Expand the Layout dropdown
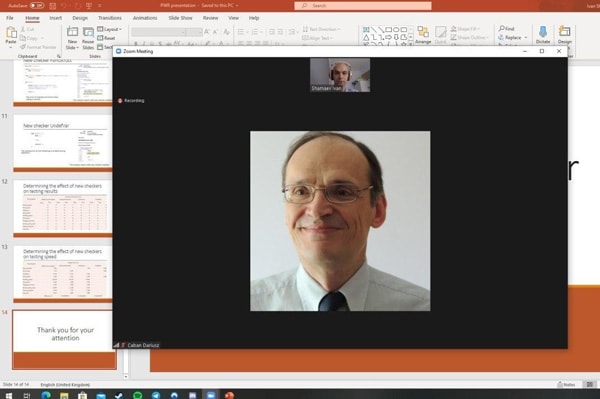This screenshot has width=600, height=399. (110, 29)
